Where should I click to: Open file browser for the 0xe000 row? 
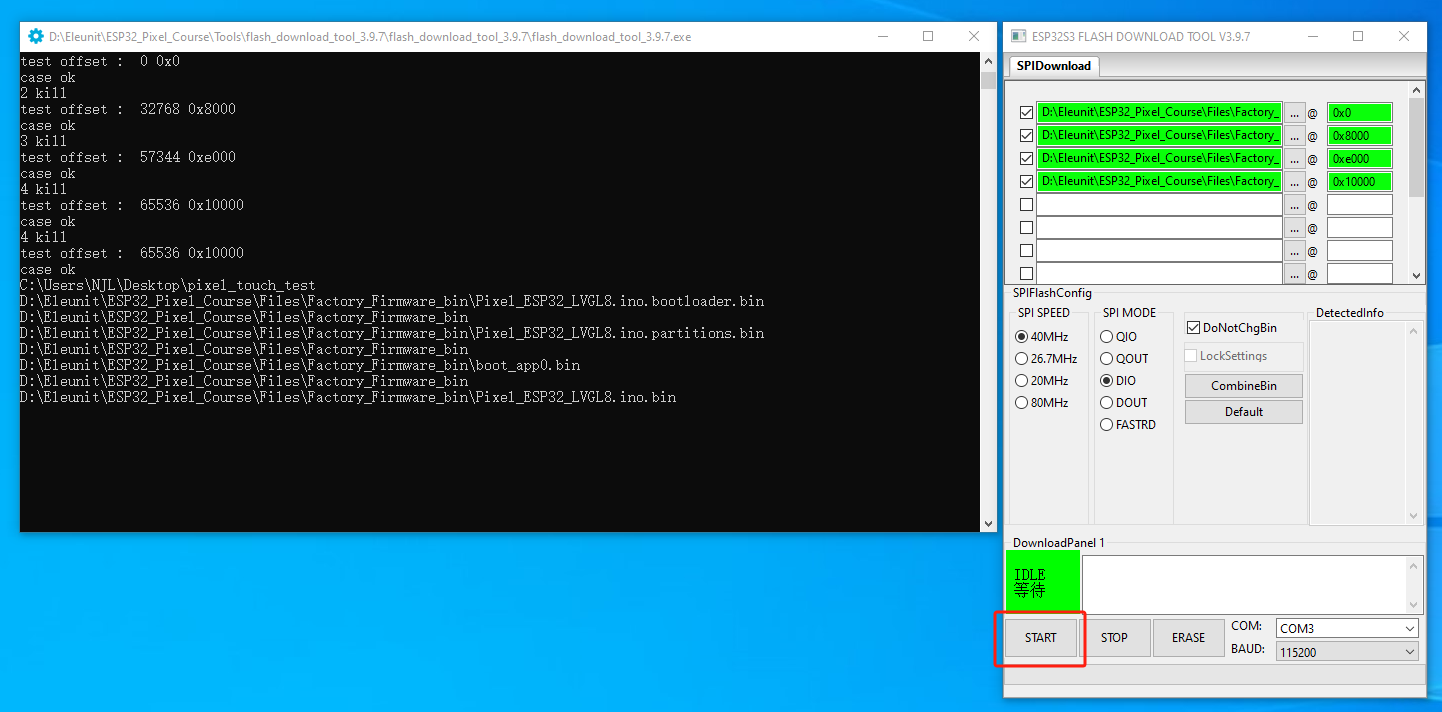[x=1295, y=159]
